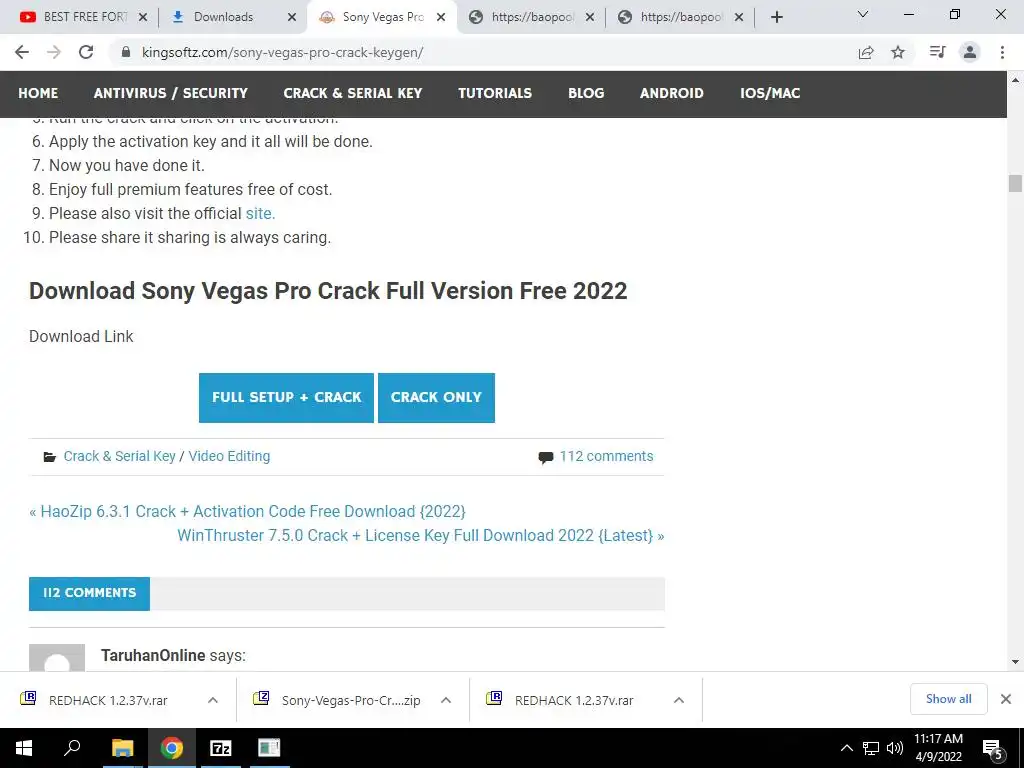Click the TaruhanOnline commenter name
The image size is (1024, 768).
tap(153, 655)
